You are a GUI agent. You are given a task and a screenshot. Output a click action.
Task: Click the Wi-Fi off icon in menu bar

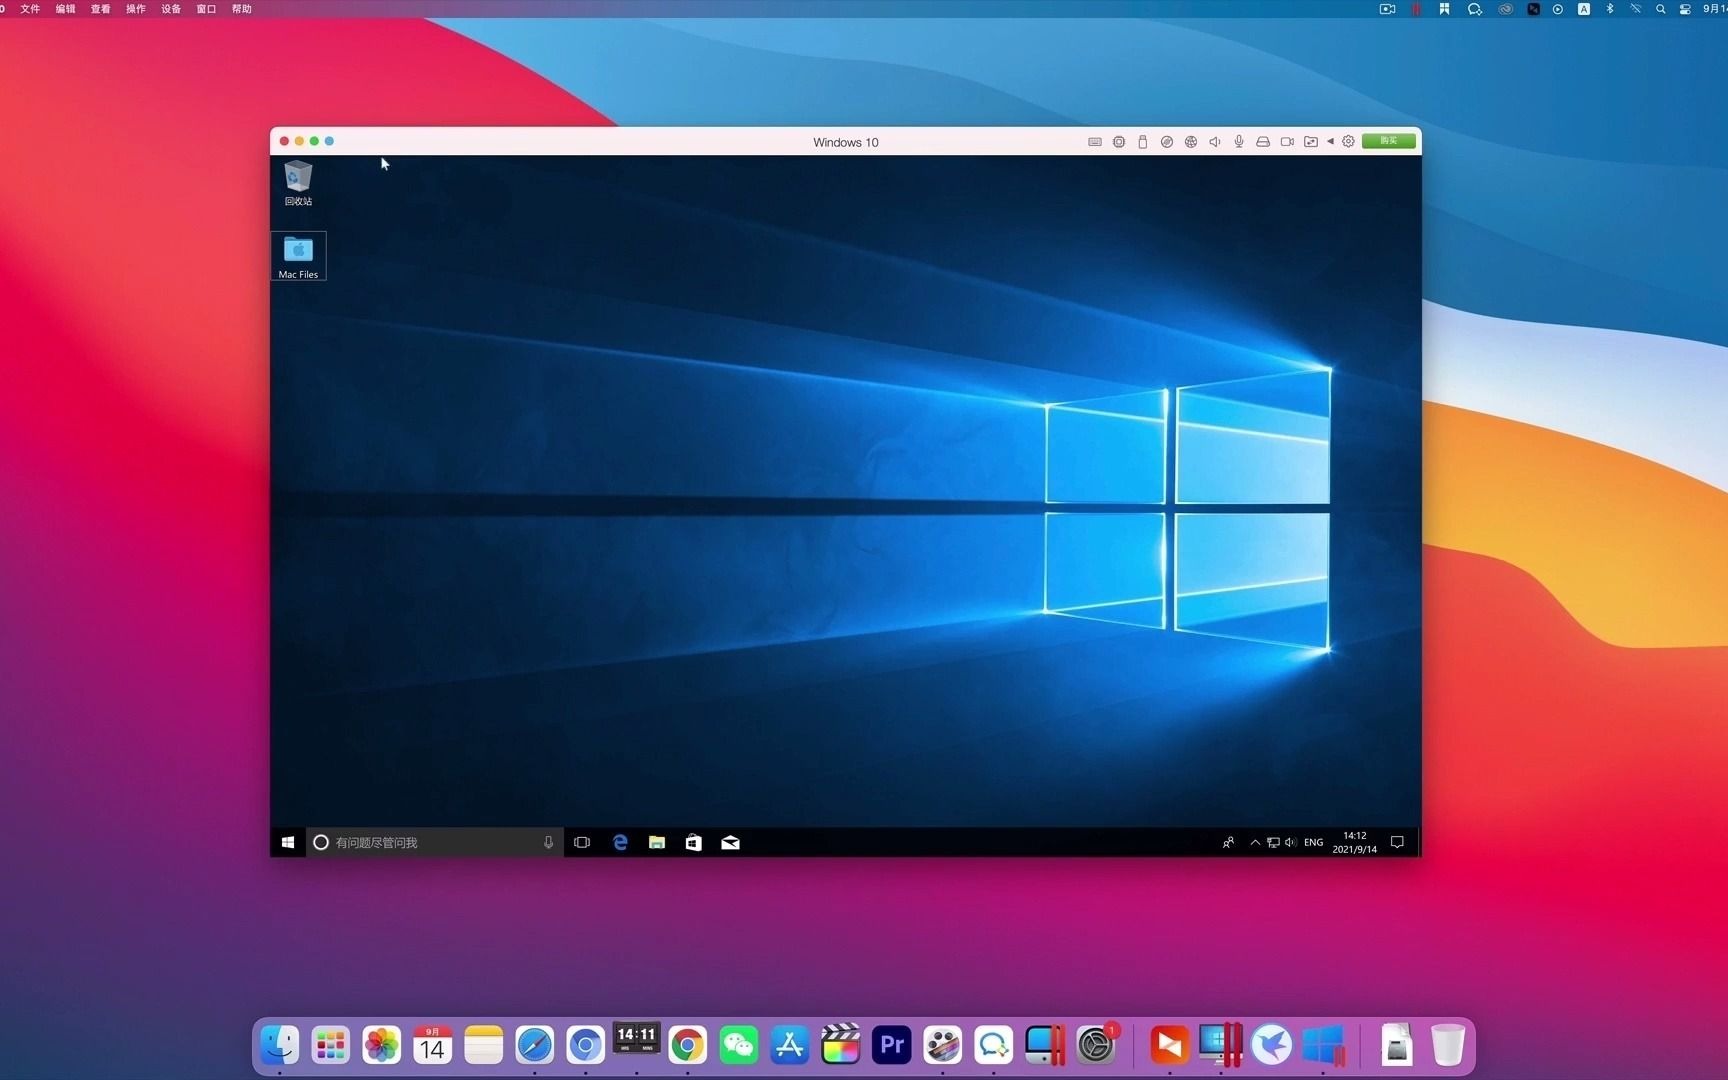tap(1636, 9)
